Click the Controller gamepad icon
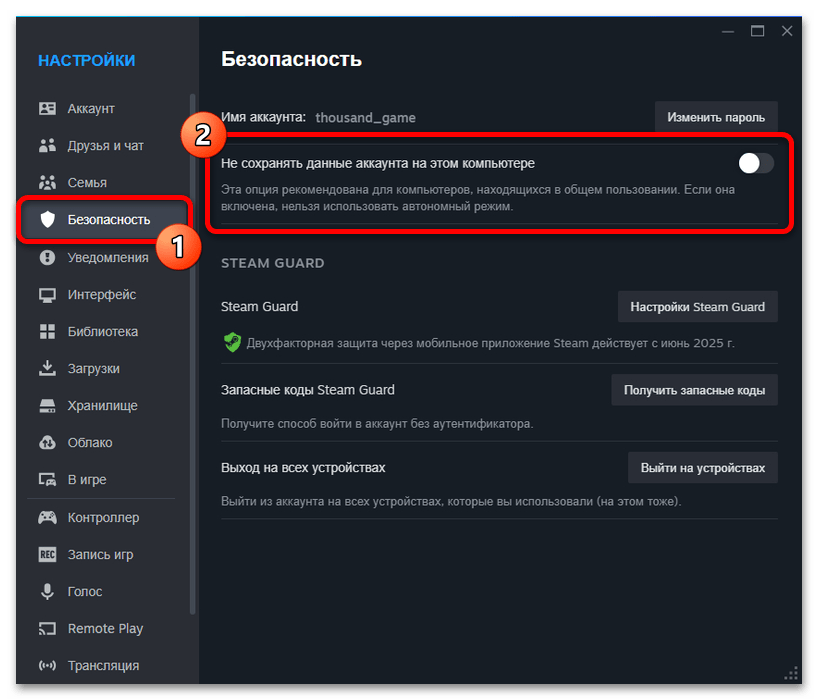Screen dimensions: 818x700 pyautogui.click(x=47, y=518)
